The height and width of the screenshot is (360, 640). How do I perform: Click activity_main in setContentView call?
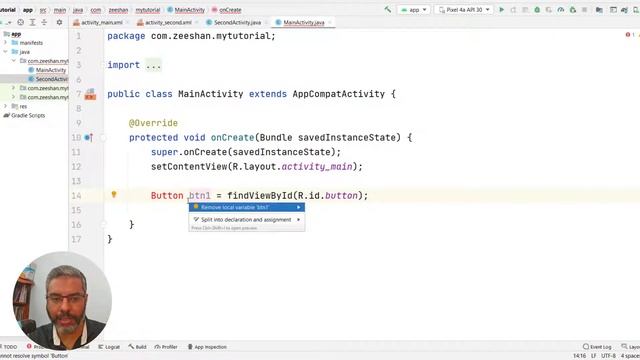(x=317, y=167)
